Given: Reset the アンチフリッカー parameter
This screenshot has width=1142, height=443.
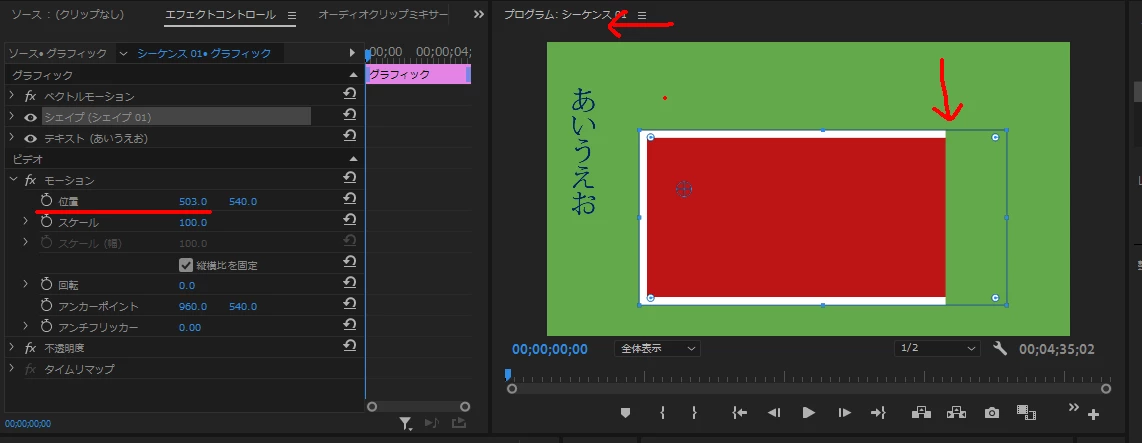Looking at the screenshot, I should tap(350, 325).
